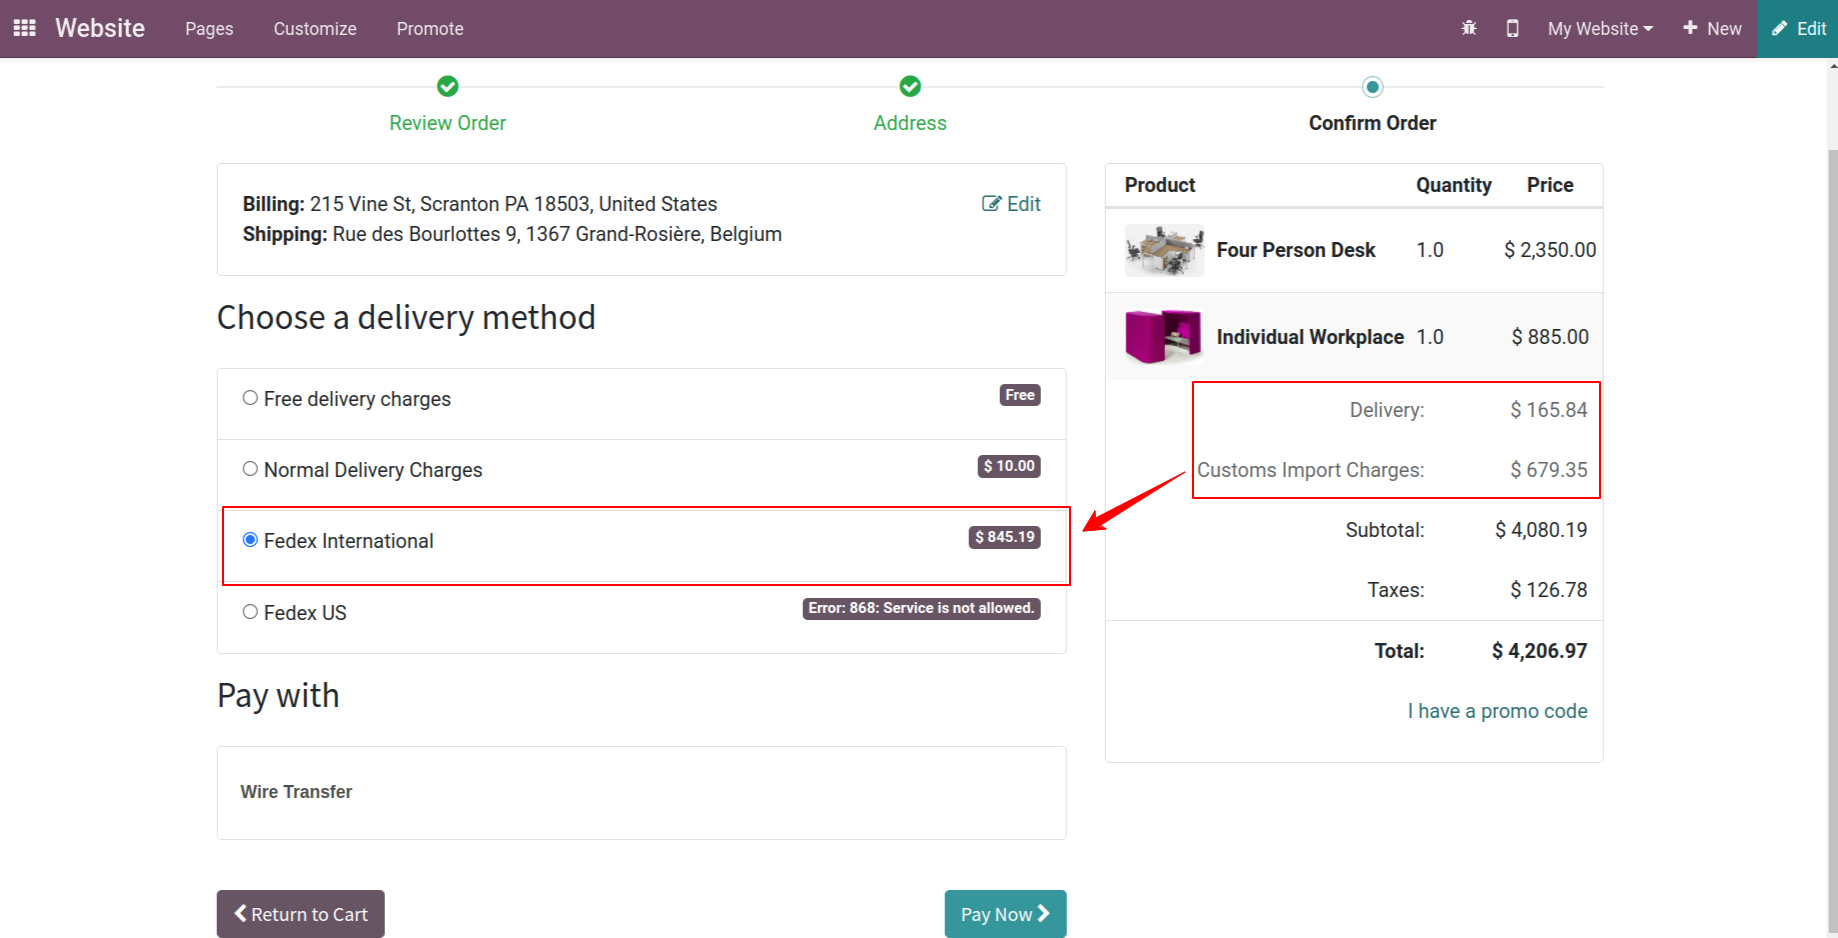Click the Address green checkmark step

910,86
